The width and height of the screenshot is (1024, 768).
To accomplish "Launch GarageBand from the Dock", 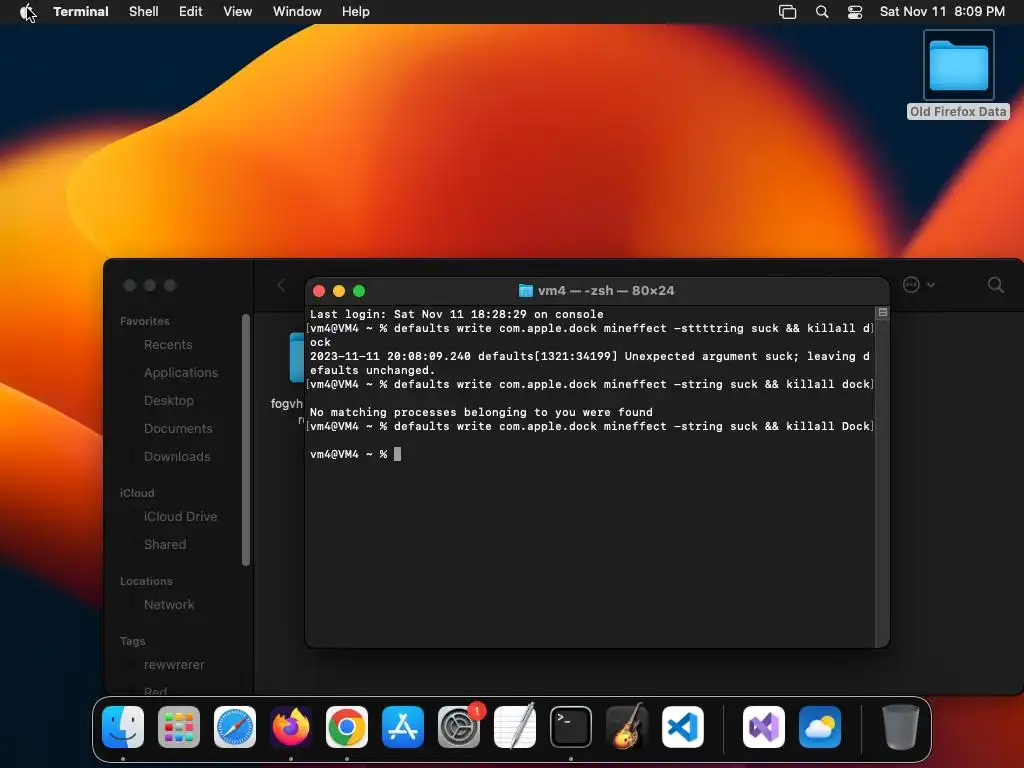I will pyautogui.click(x=627, y=727).
